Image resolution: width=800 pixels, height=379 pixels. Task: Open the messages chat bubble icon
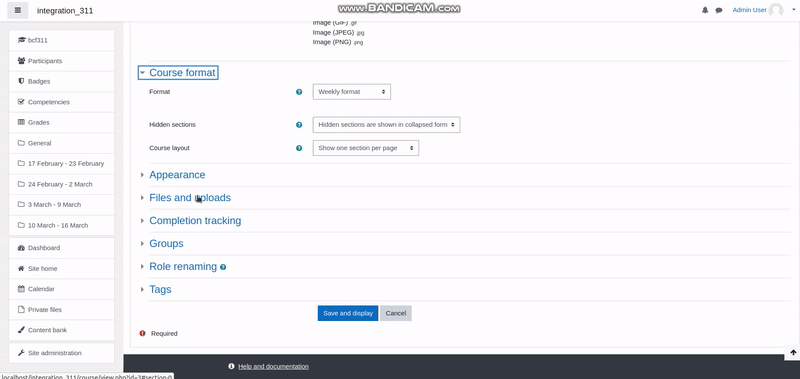click(719, 10)
